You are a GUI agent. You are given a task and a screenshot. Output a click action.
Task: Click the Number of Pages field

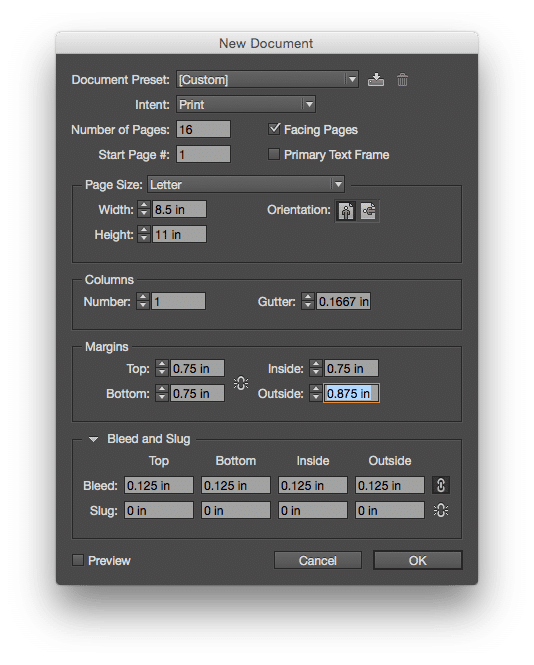point(204,129)
